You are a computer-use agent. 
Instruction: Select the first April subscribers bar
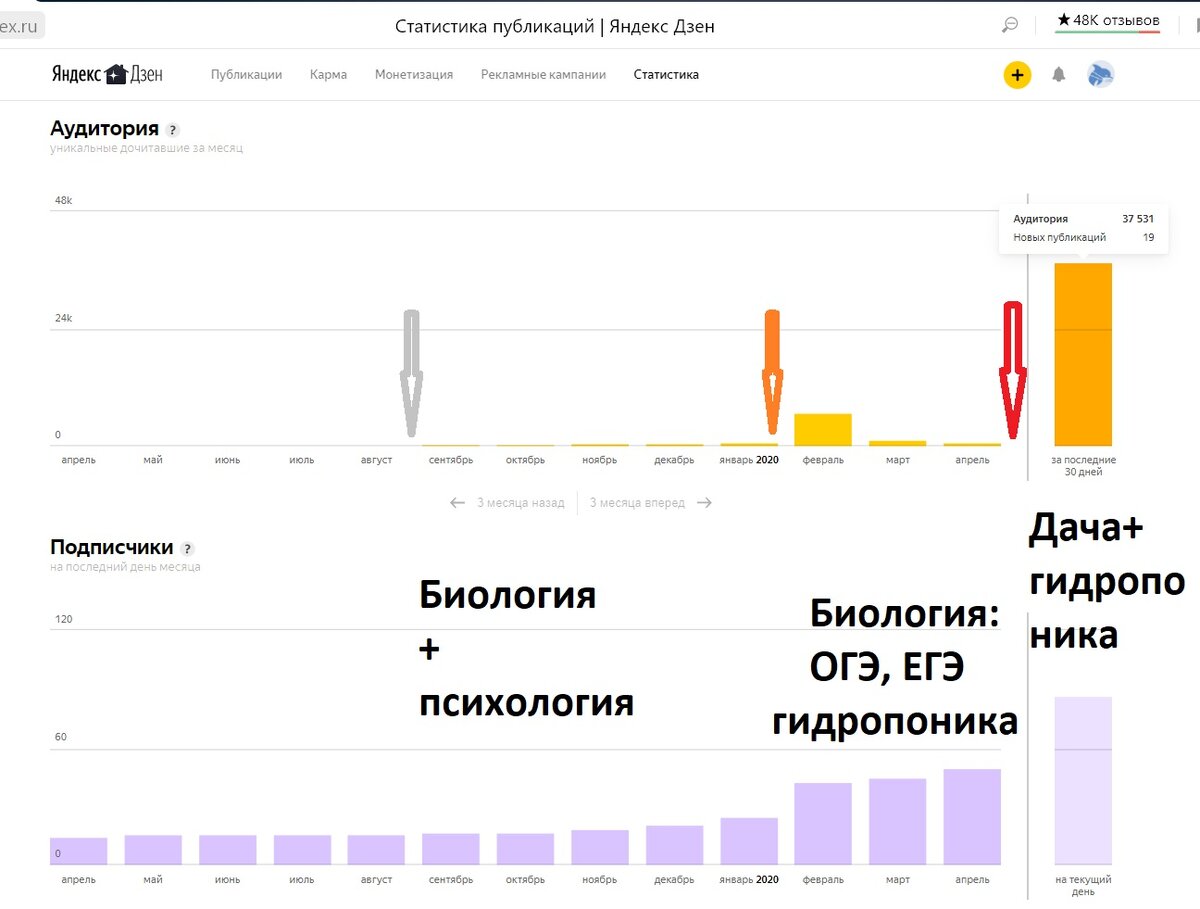78,851
